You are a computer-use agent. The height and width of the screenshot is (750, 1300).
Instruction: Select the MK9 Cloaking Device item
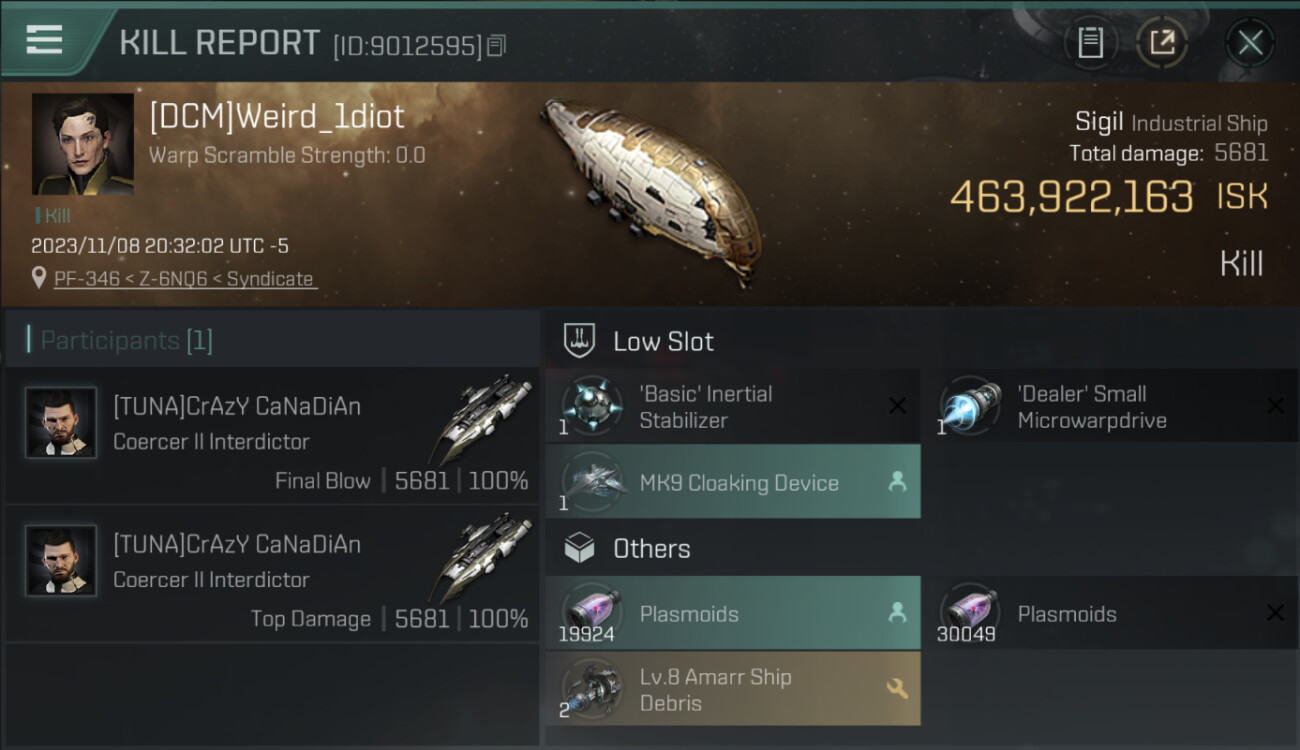[733, 482]
